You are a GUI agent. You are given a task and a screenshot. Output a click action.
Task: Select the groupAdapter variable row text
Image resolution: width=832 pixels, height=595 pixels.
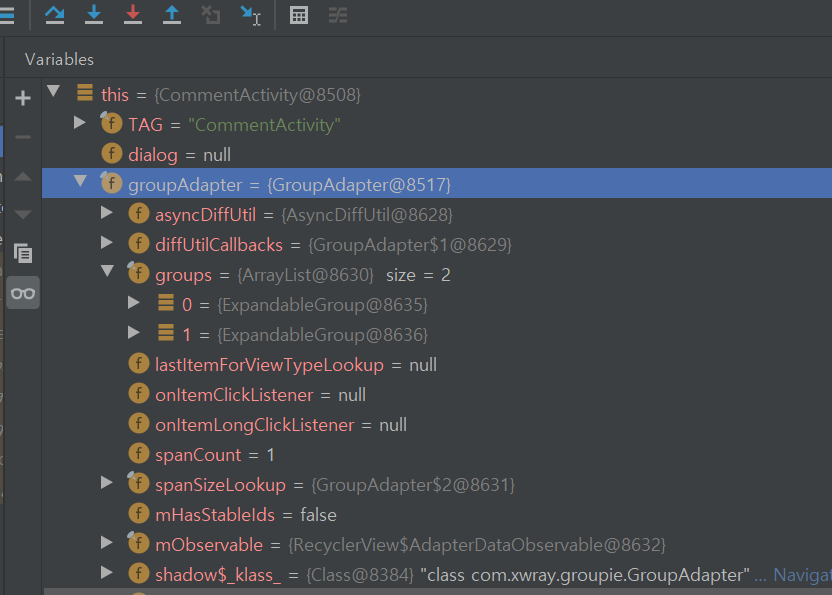[x=289, y=185]
